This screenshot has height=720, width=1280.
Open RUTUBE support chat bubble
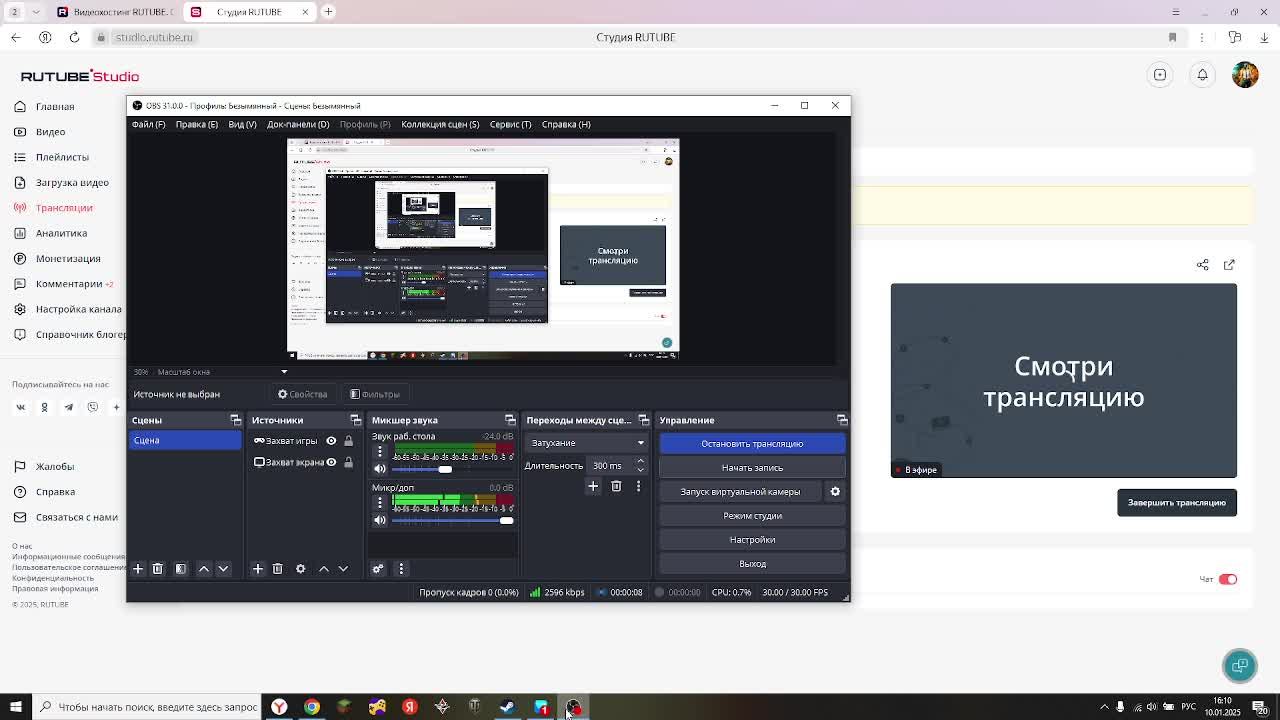[1240, 665]
